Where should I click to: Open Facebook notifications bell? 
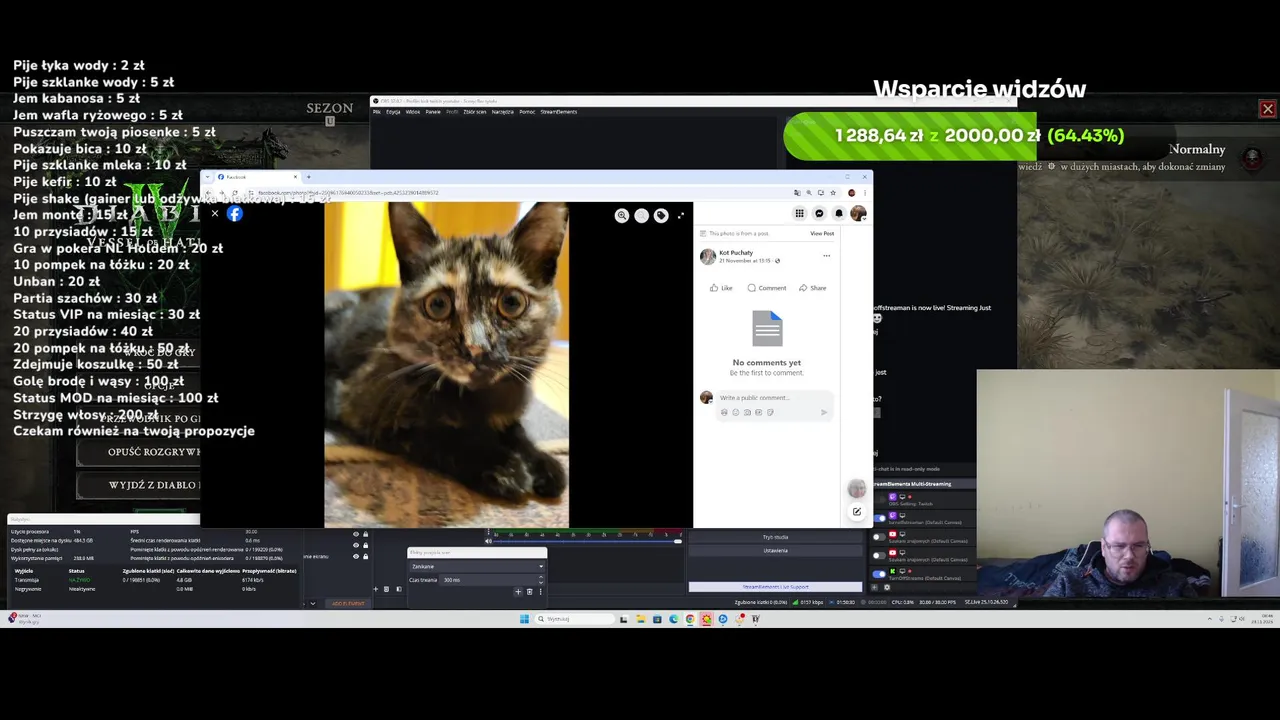point(839,213)
